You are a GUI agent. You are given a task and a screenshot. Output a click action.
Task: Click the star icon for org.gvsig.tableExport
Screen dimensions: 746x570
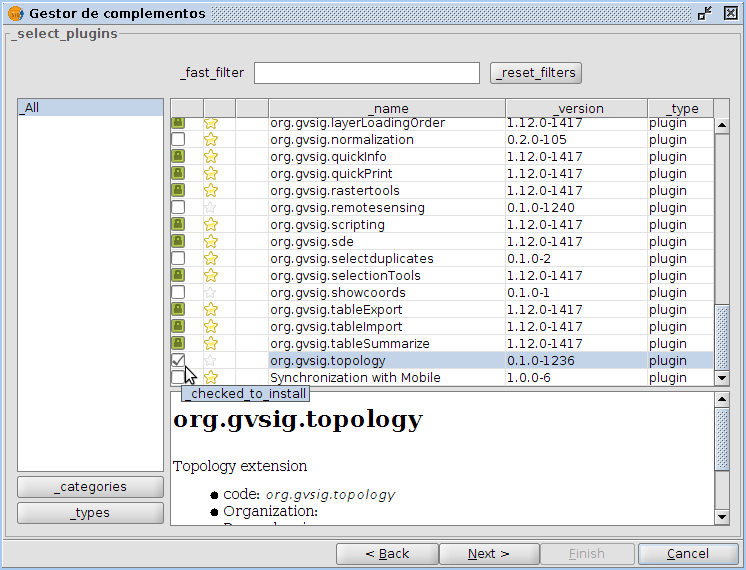point(211,310)
